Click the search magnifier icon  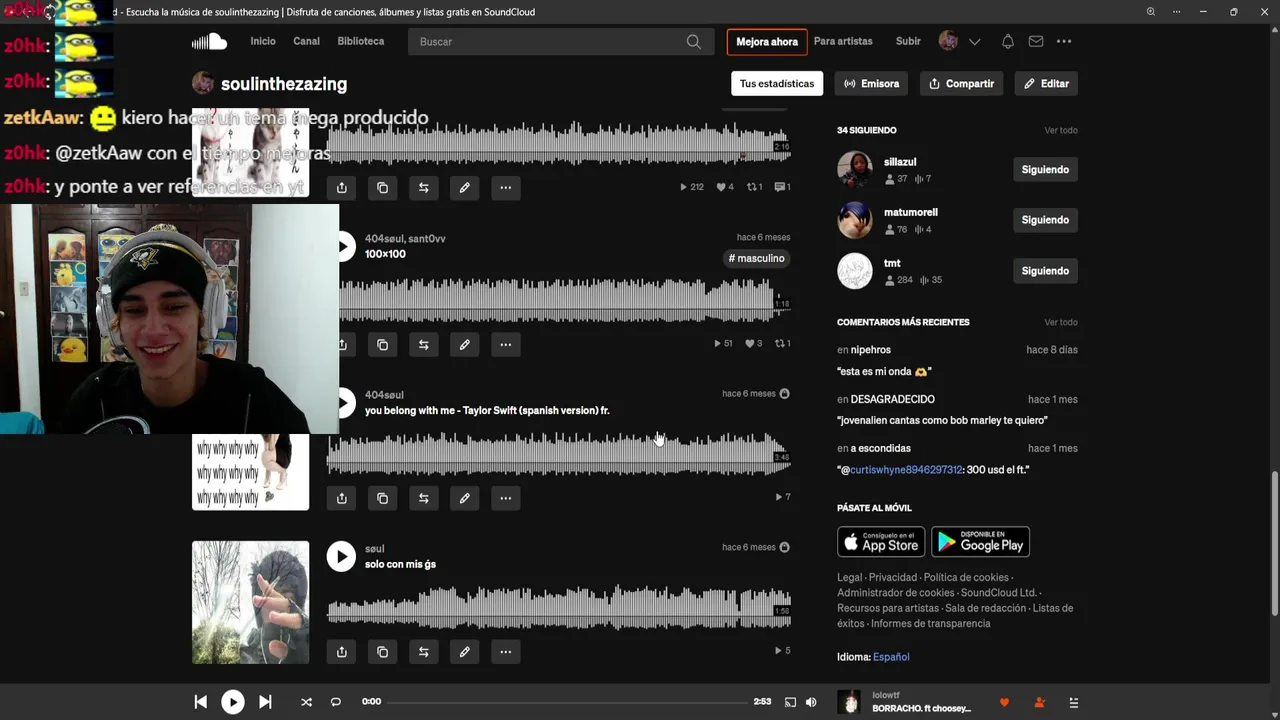pyautogui.click(x=694, y=42)
